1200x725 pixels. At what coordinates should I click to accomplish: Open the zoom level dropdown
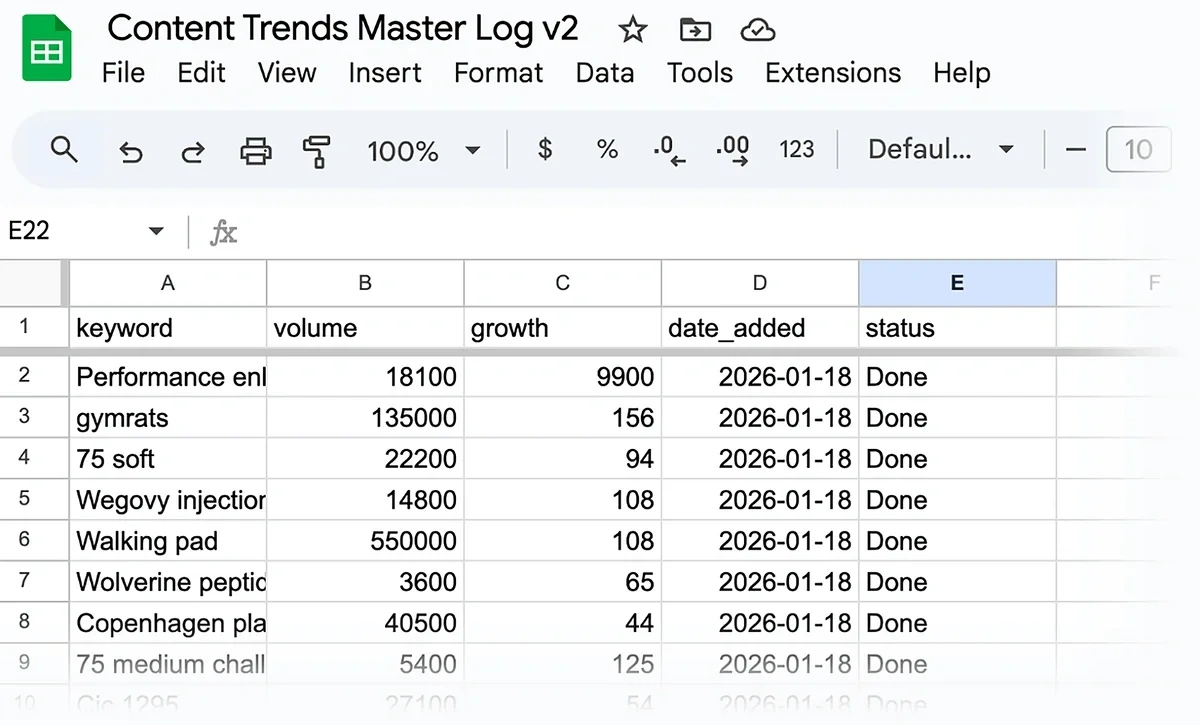[471, 150]
